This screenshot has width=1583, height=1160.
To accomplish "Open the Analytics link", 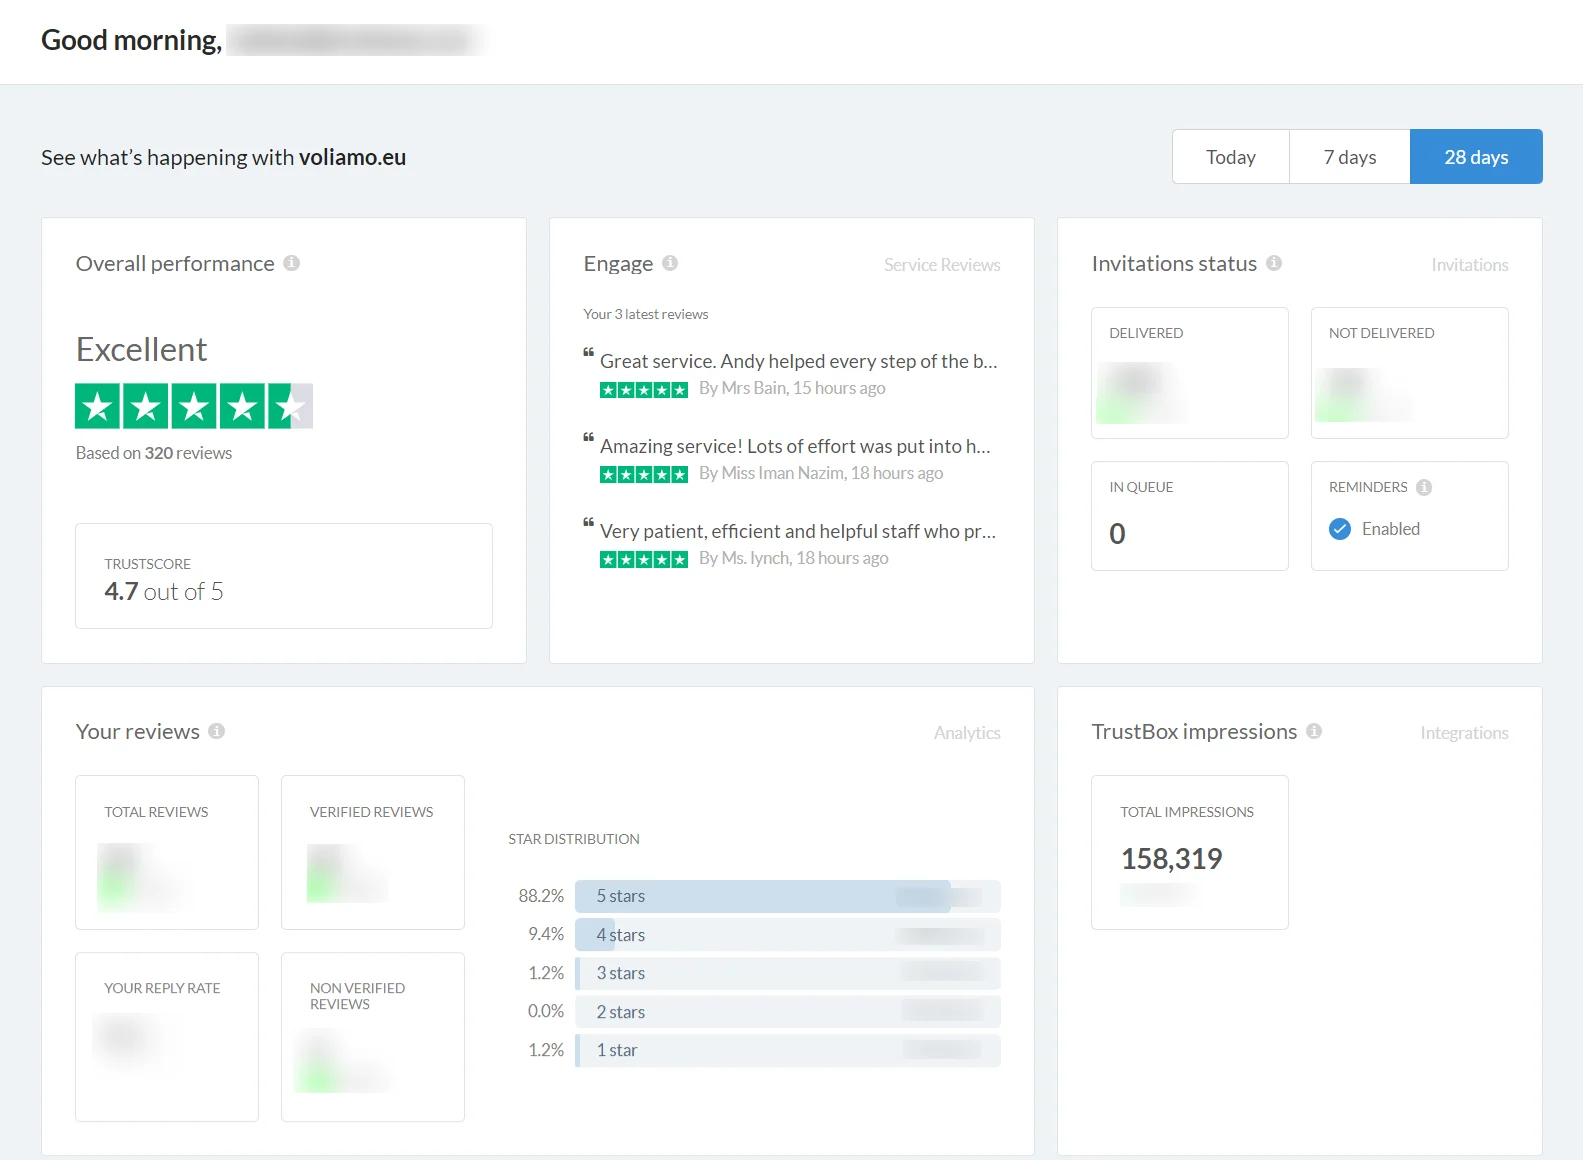I will 967,733.
